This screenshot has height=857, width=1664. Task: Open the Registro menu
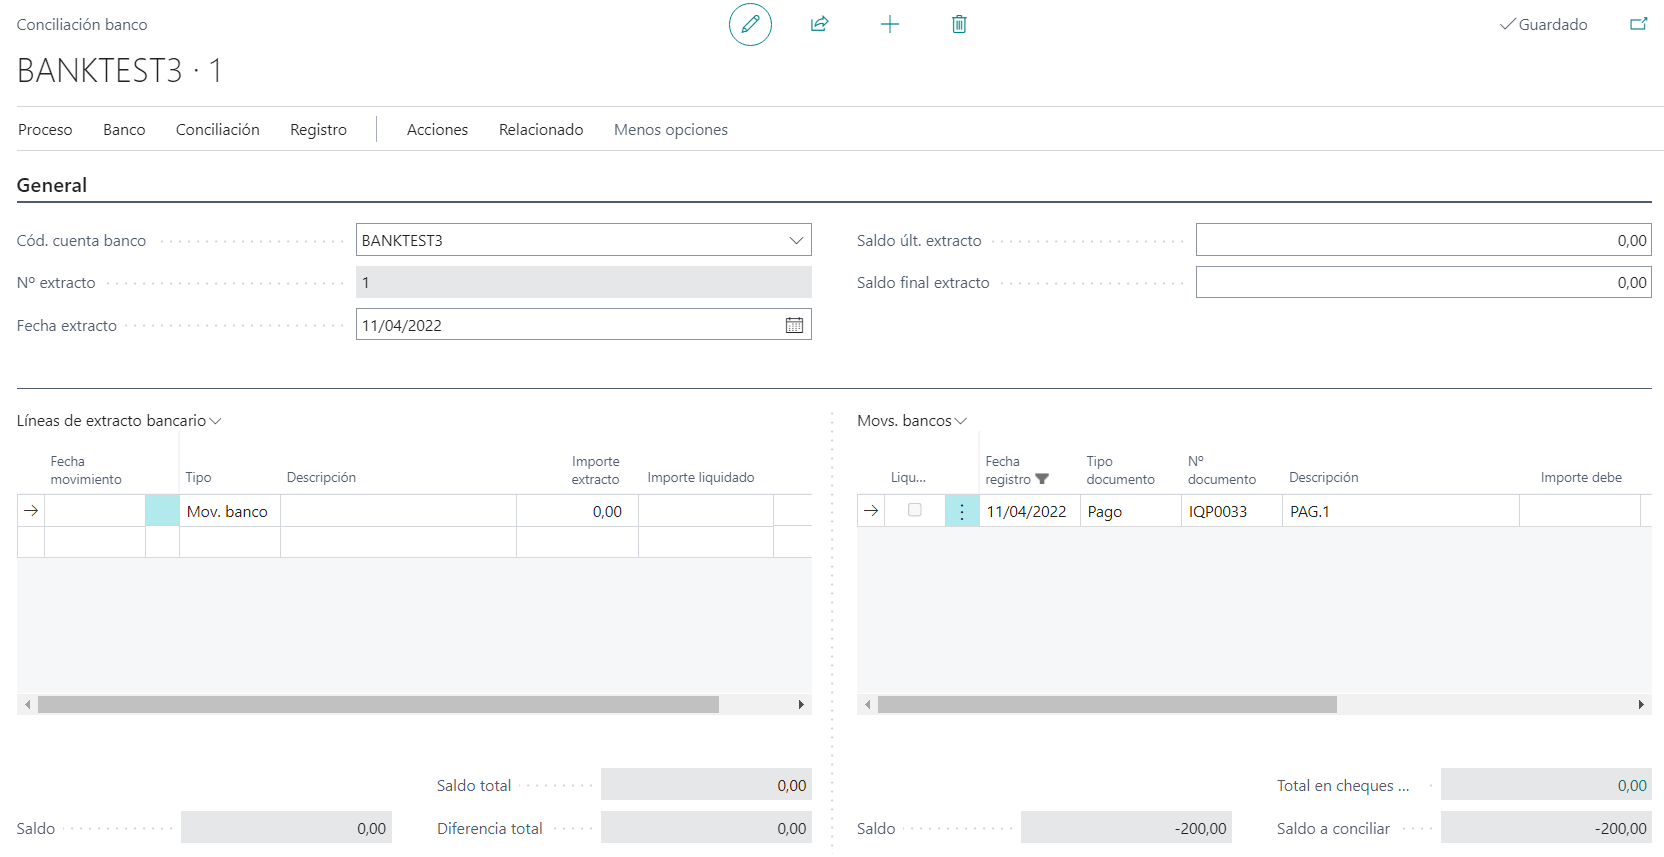pyautogui.click(x=318, y=130)
